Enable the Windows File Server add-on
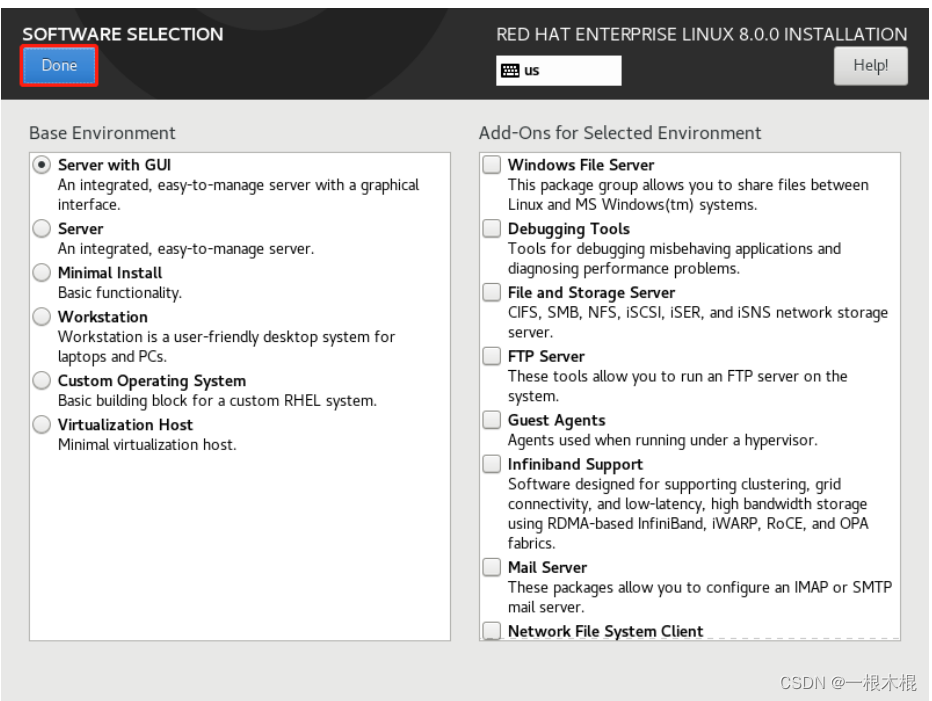932x701 pixels. coord(492,165)
